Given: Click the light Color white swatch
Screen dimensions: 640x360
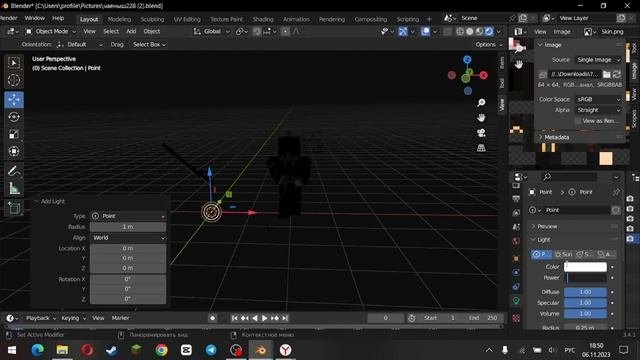Looking at the screenshot, I should click(x=585, y=267).
